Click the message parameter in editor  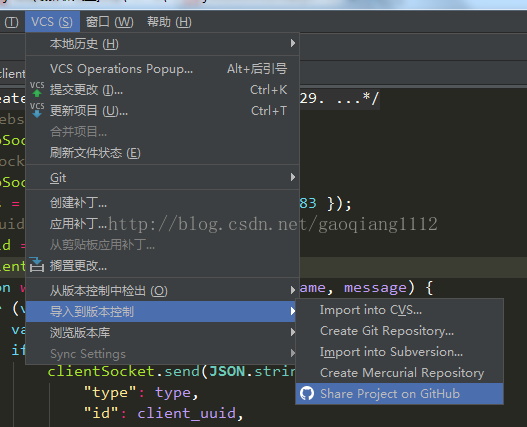click(375, 288)
